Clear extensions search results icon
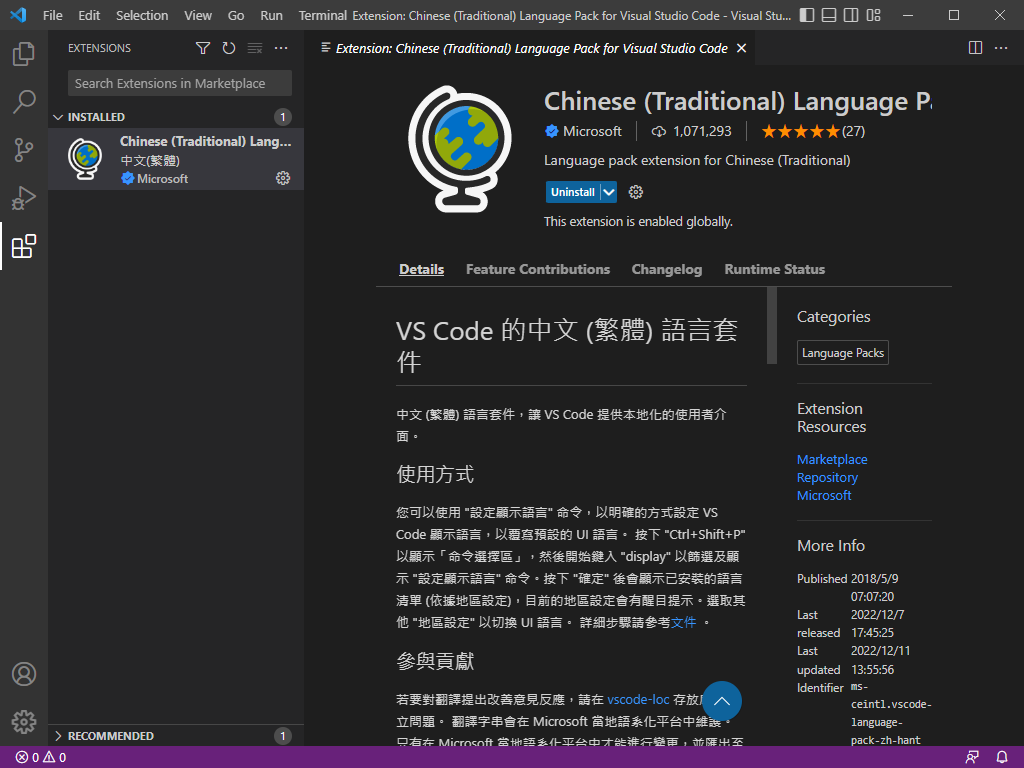Viewport: 1024px width, 768px height. [x=255, y=48]
